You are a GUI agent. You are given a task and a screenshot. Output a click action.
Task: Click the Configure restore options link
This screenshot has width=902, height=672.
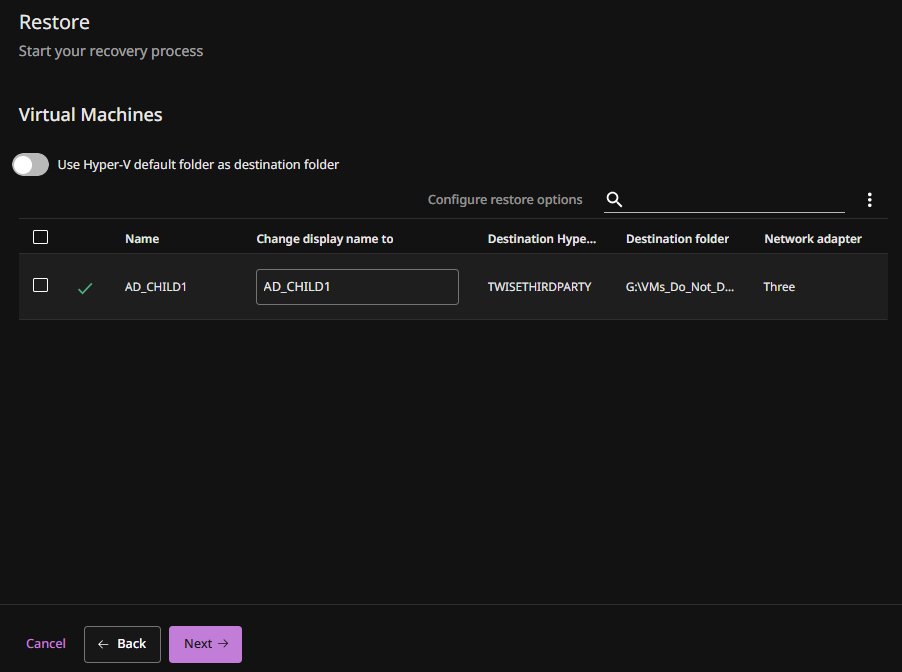505,200
